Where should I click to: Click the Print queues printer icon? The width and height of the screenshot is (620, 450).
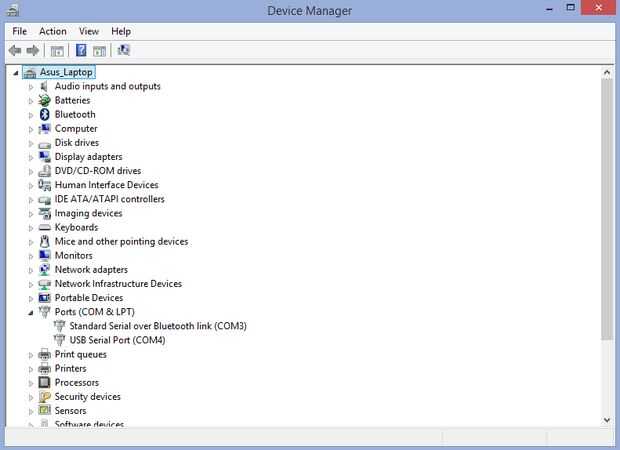click(44, 354)
